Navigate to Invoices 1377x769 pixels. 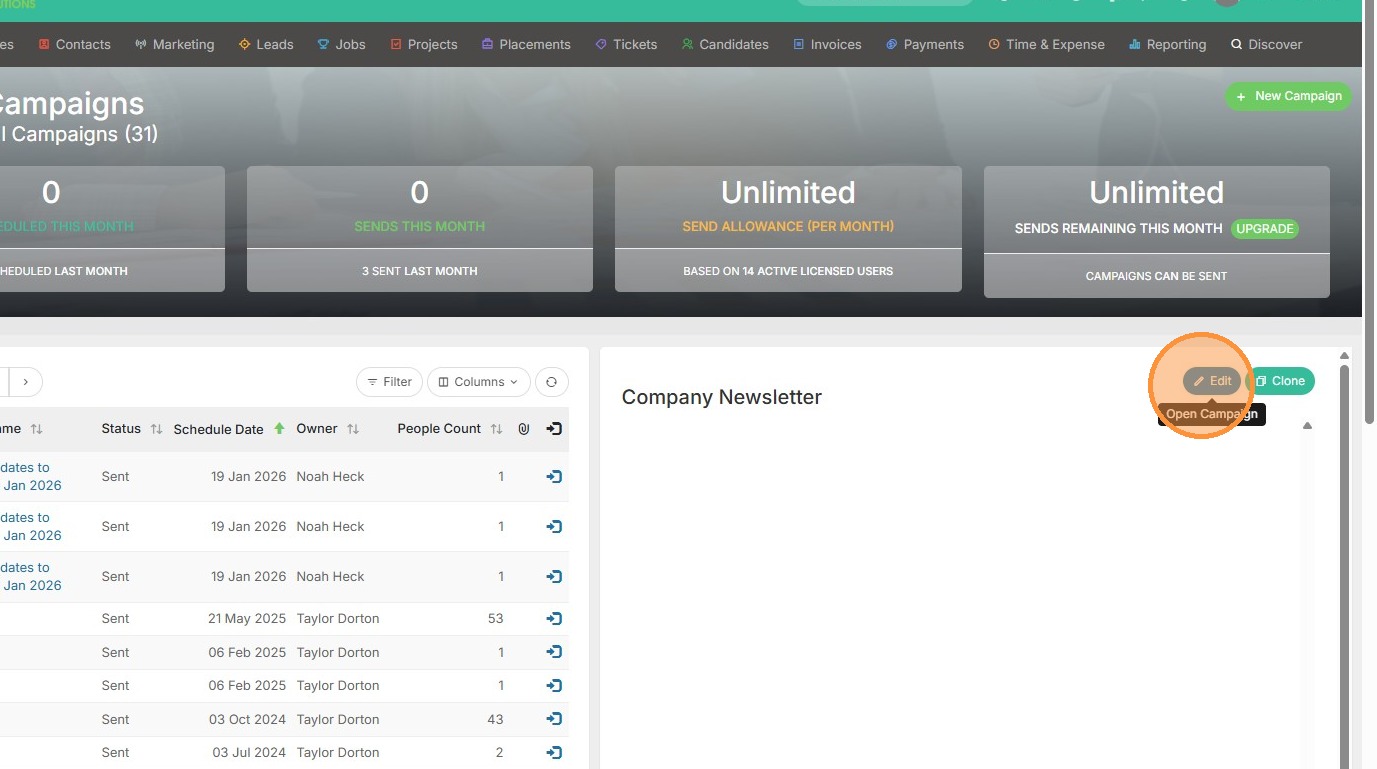(827, 44)
